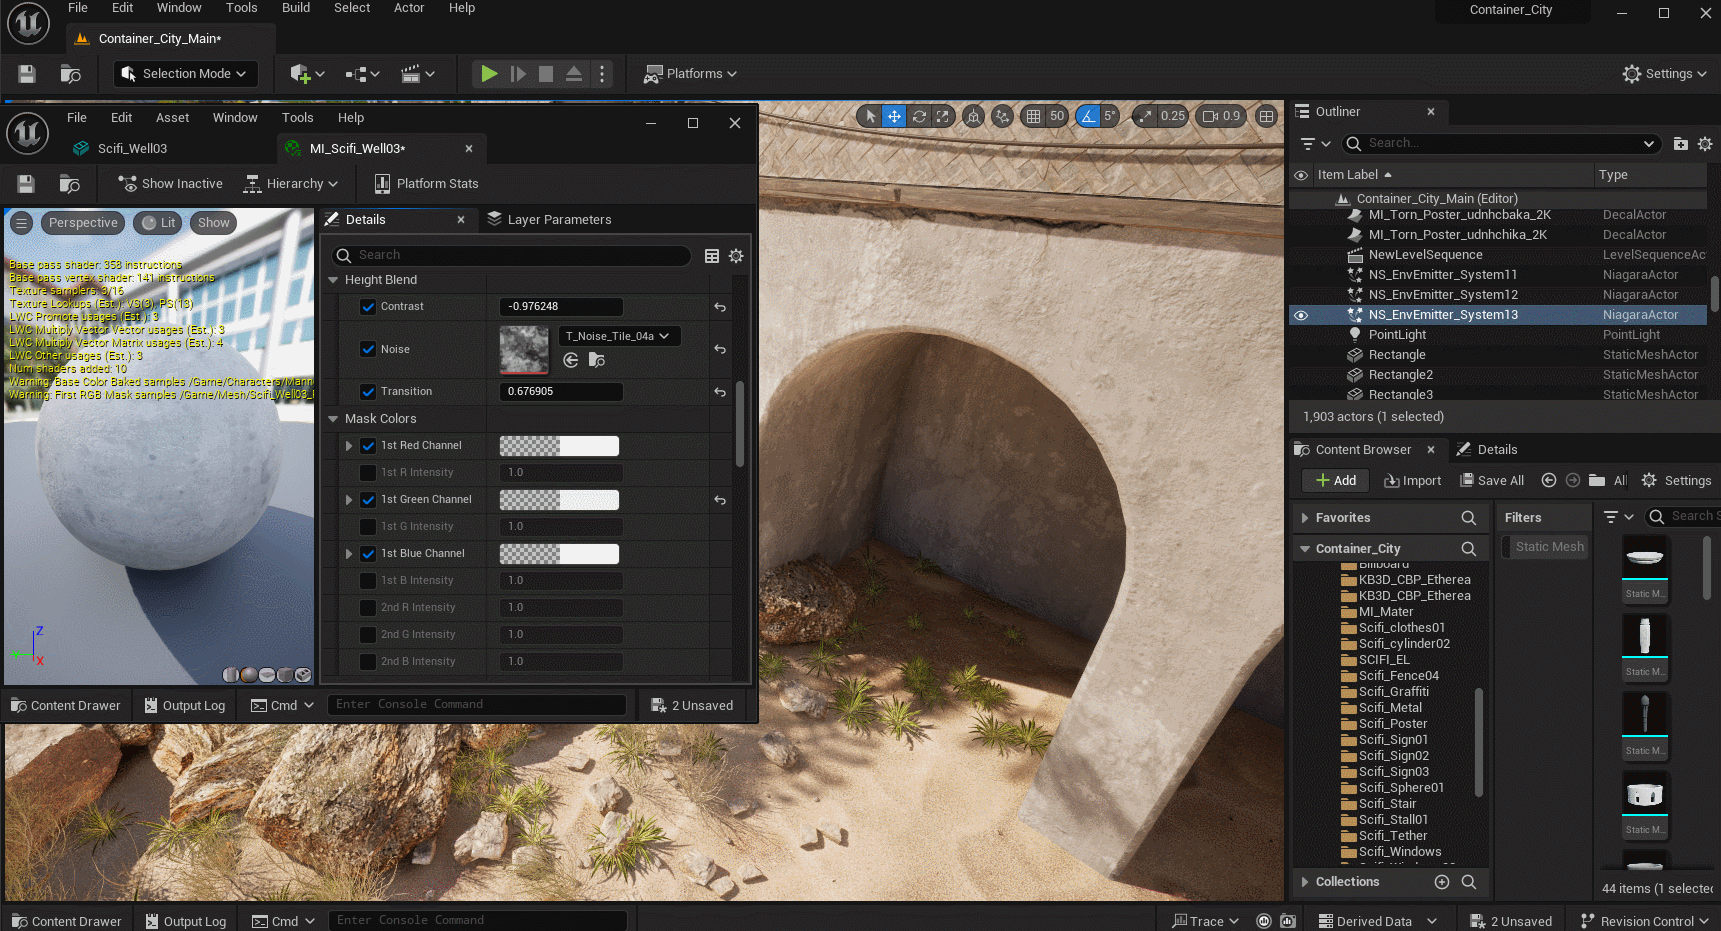Viewport: 1721px width, 931px height.
Task: Click the Browse to Noise texture icon
Action: 597,360
